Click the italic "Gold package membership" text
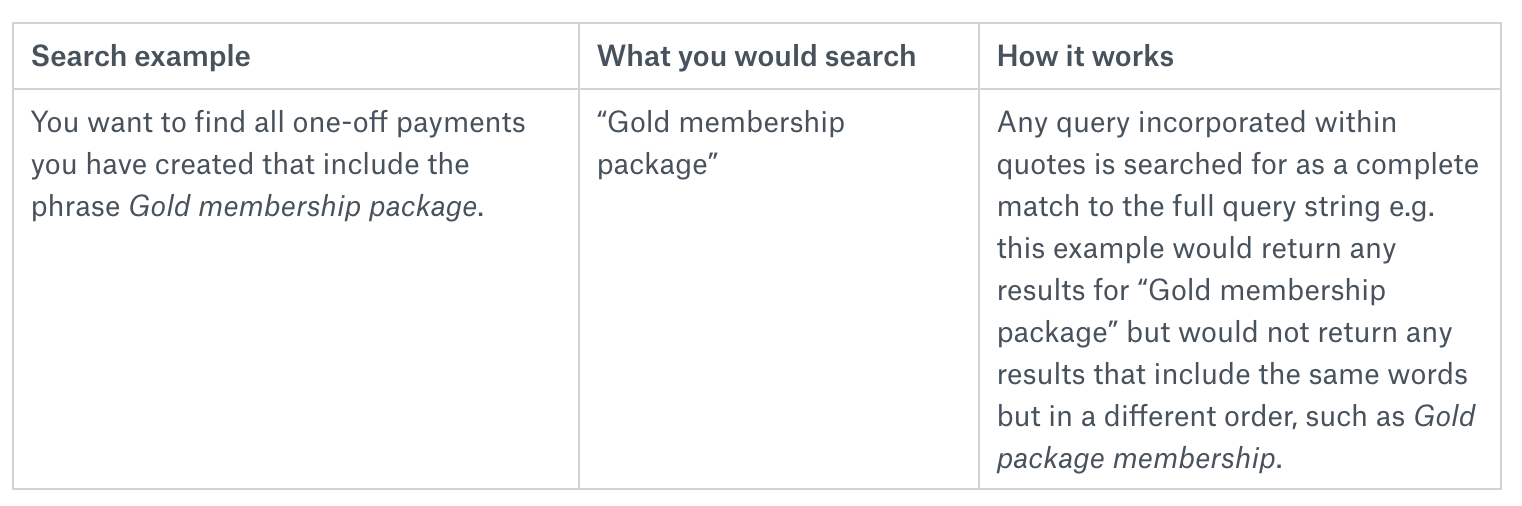 tap(1235, 438)
